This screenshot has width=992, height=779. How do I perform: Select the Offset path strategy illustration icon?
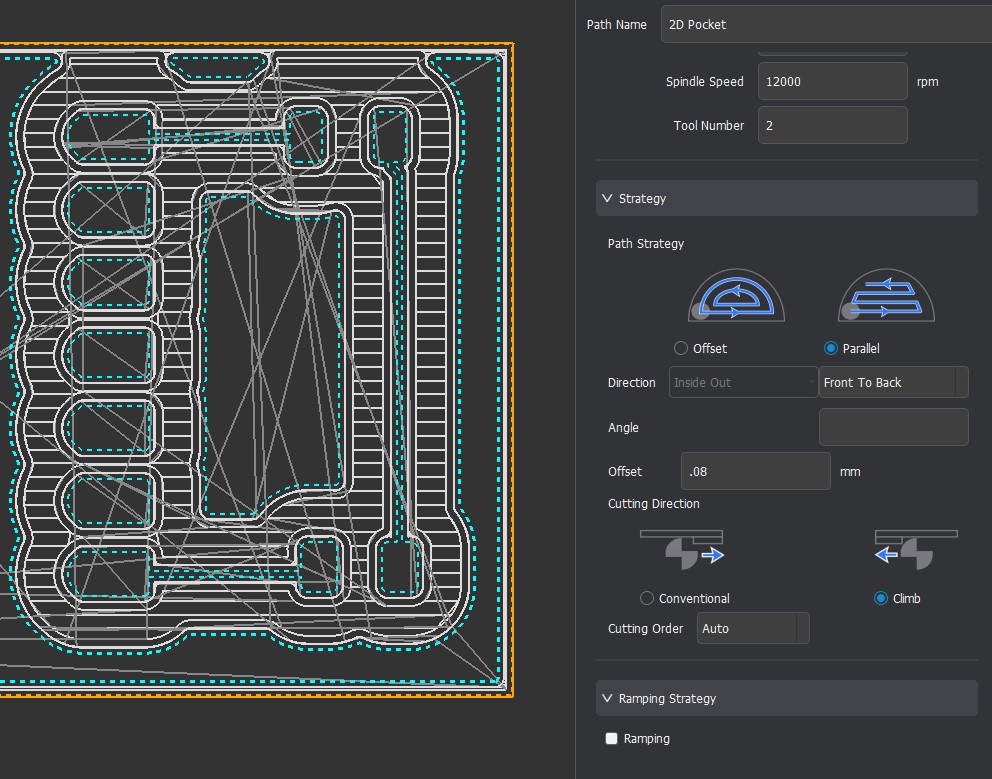pos(736,296)
